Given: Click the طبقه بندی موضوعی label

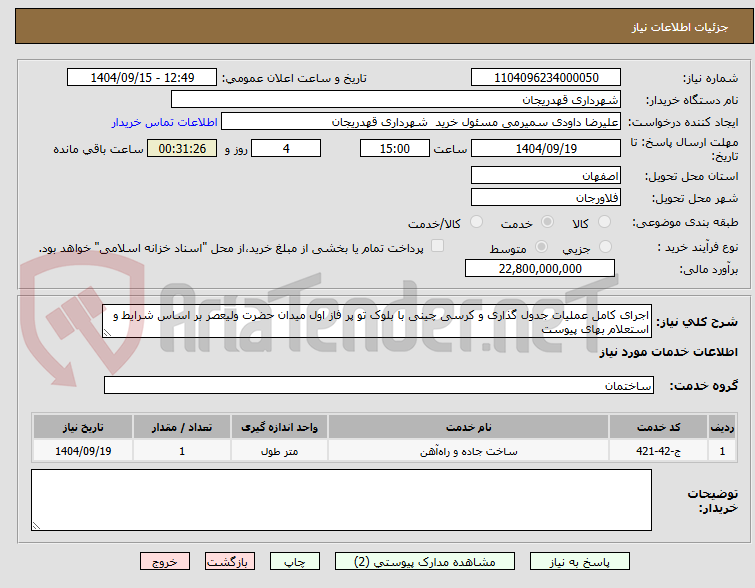Looking at the screenshot, I should [685, 222].
